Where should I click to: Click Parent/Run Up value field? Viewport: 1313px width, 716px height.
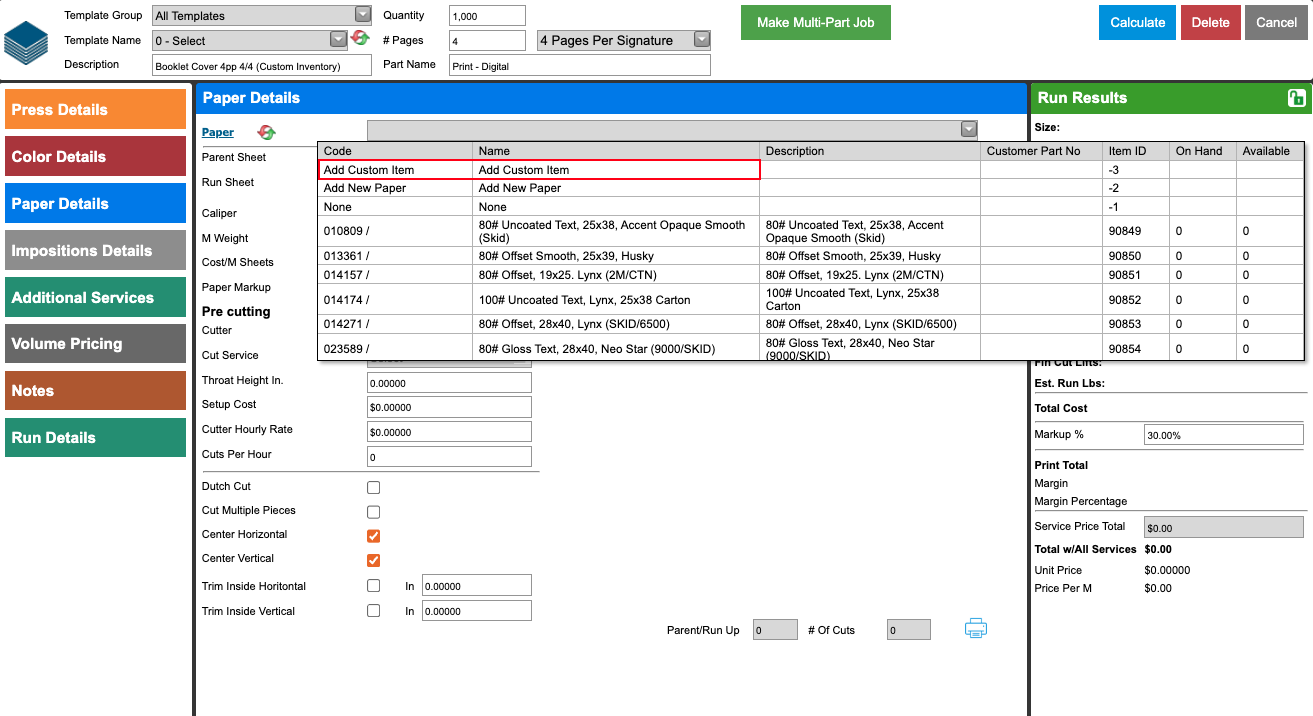click(776, 630)
